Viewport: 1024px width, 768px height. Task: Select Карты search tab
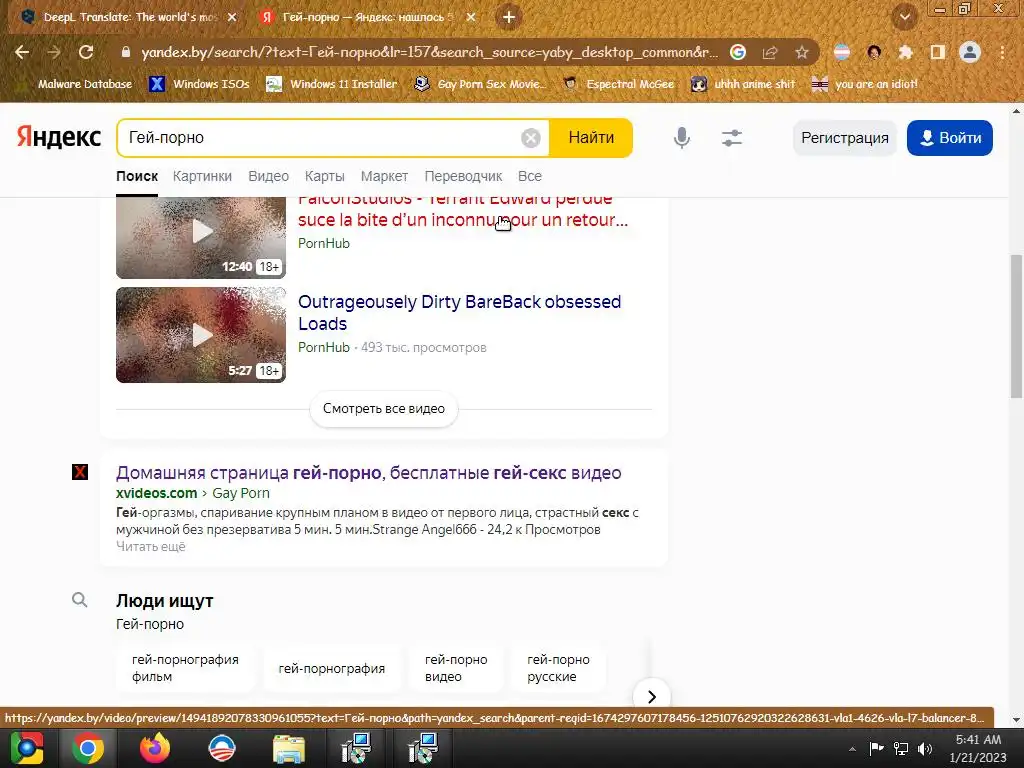tap(325, 176)
